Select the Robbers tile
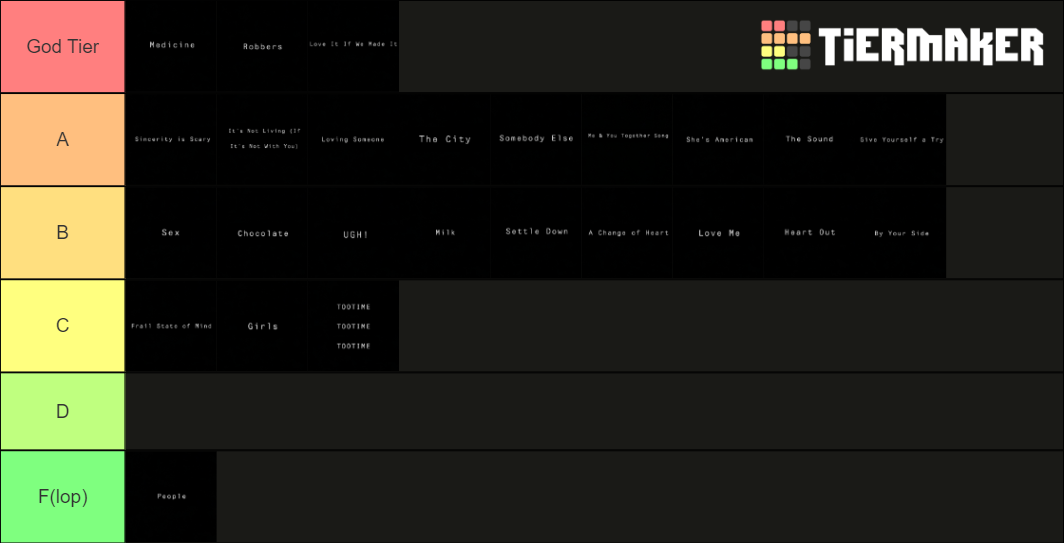Screen dimensions: 1064x543 [263, 46]
